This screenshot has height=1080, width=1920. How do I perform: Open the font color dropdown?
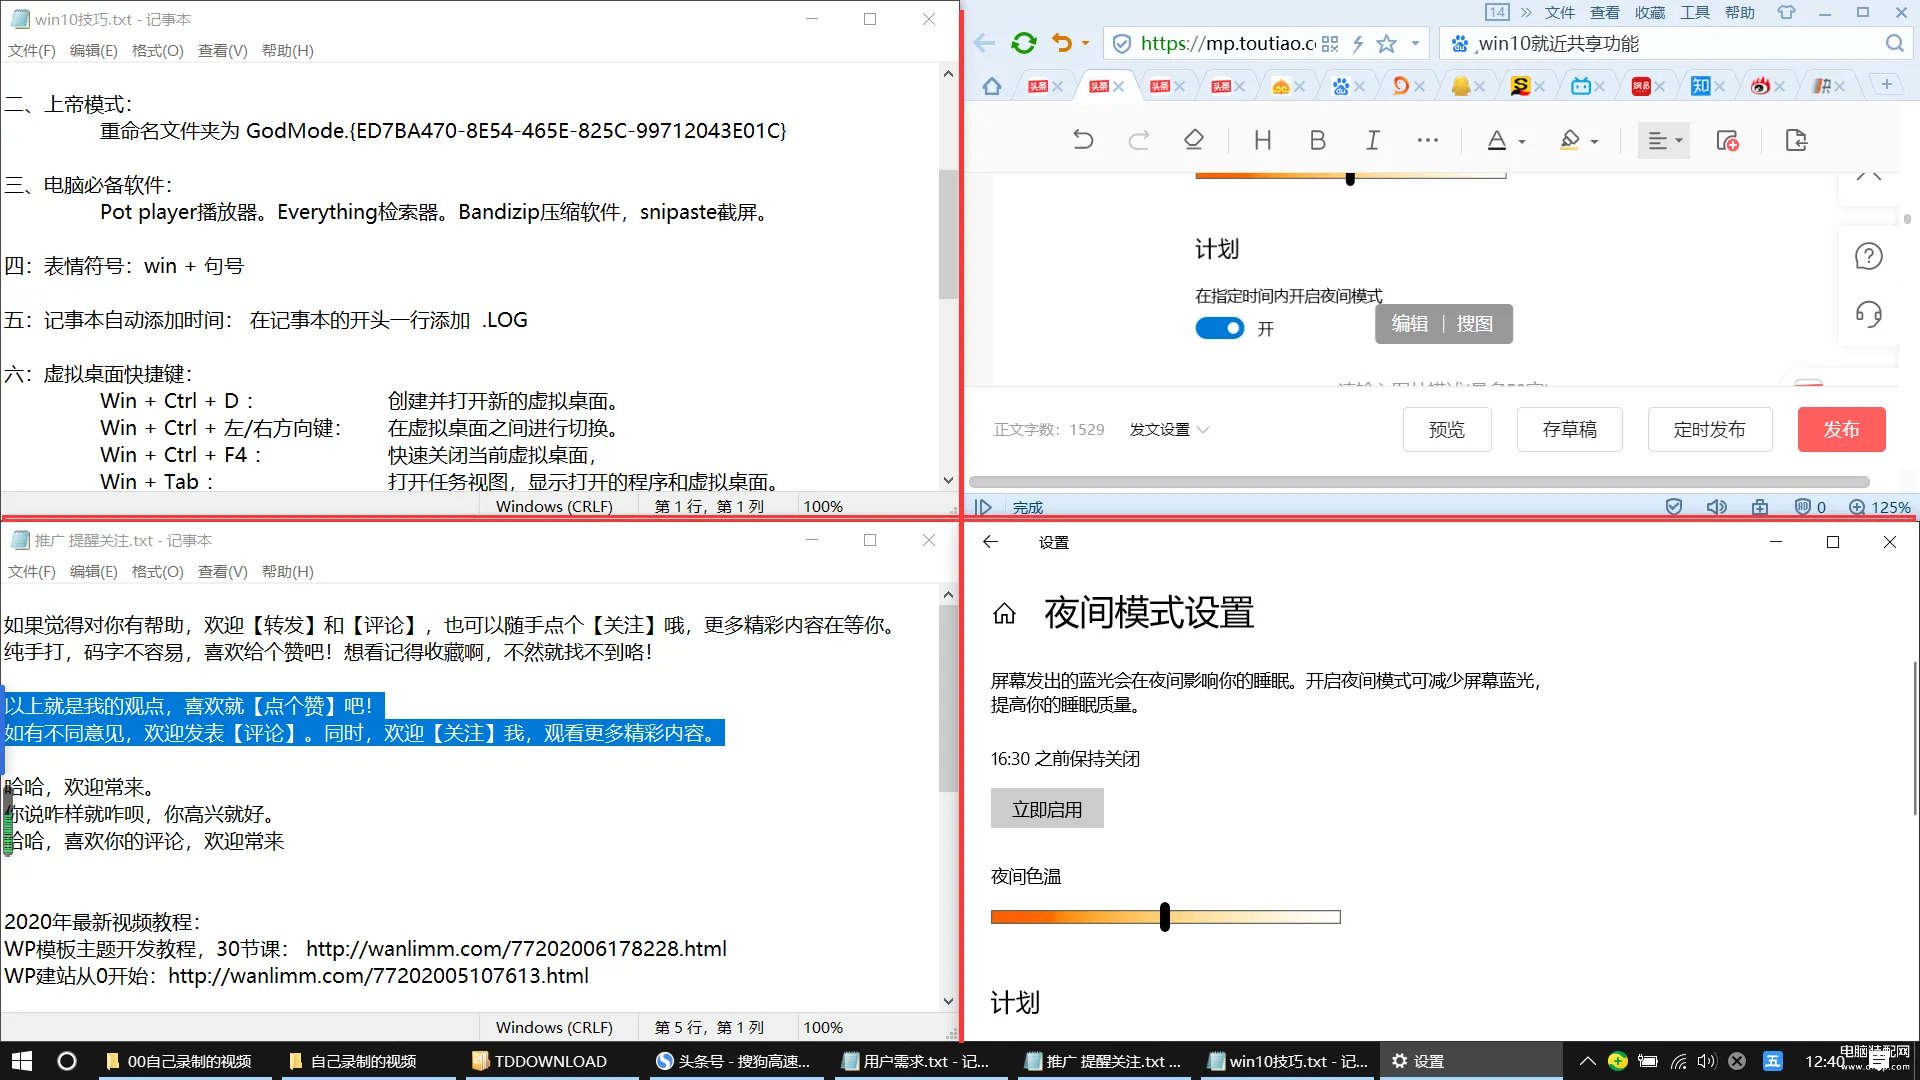[x=1505, y=140]
